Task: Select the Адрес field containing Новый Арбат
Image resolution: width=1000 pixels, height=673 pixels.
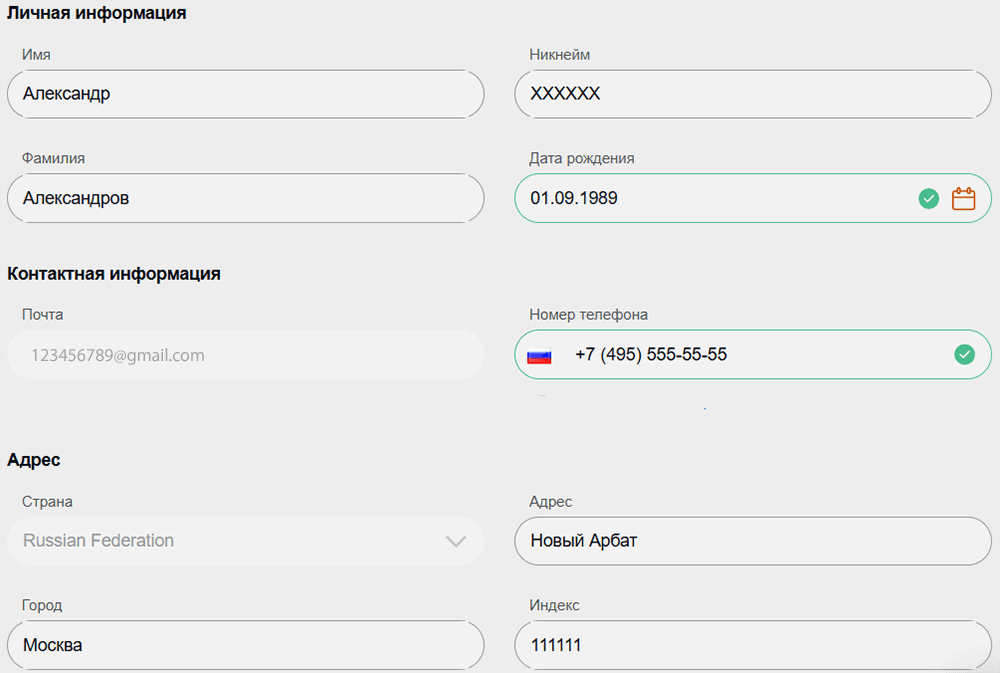Action: [753, 541]
